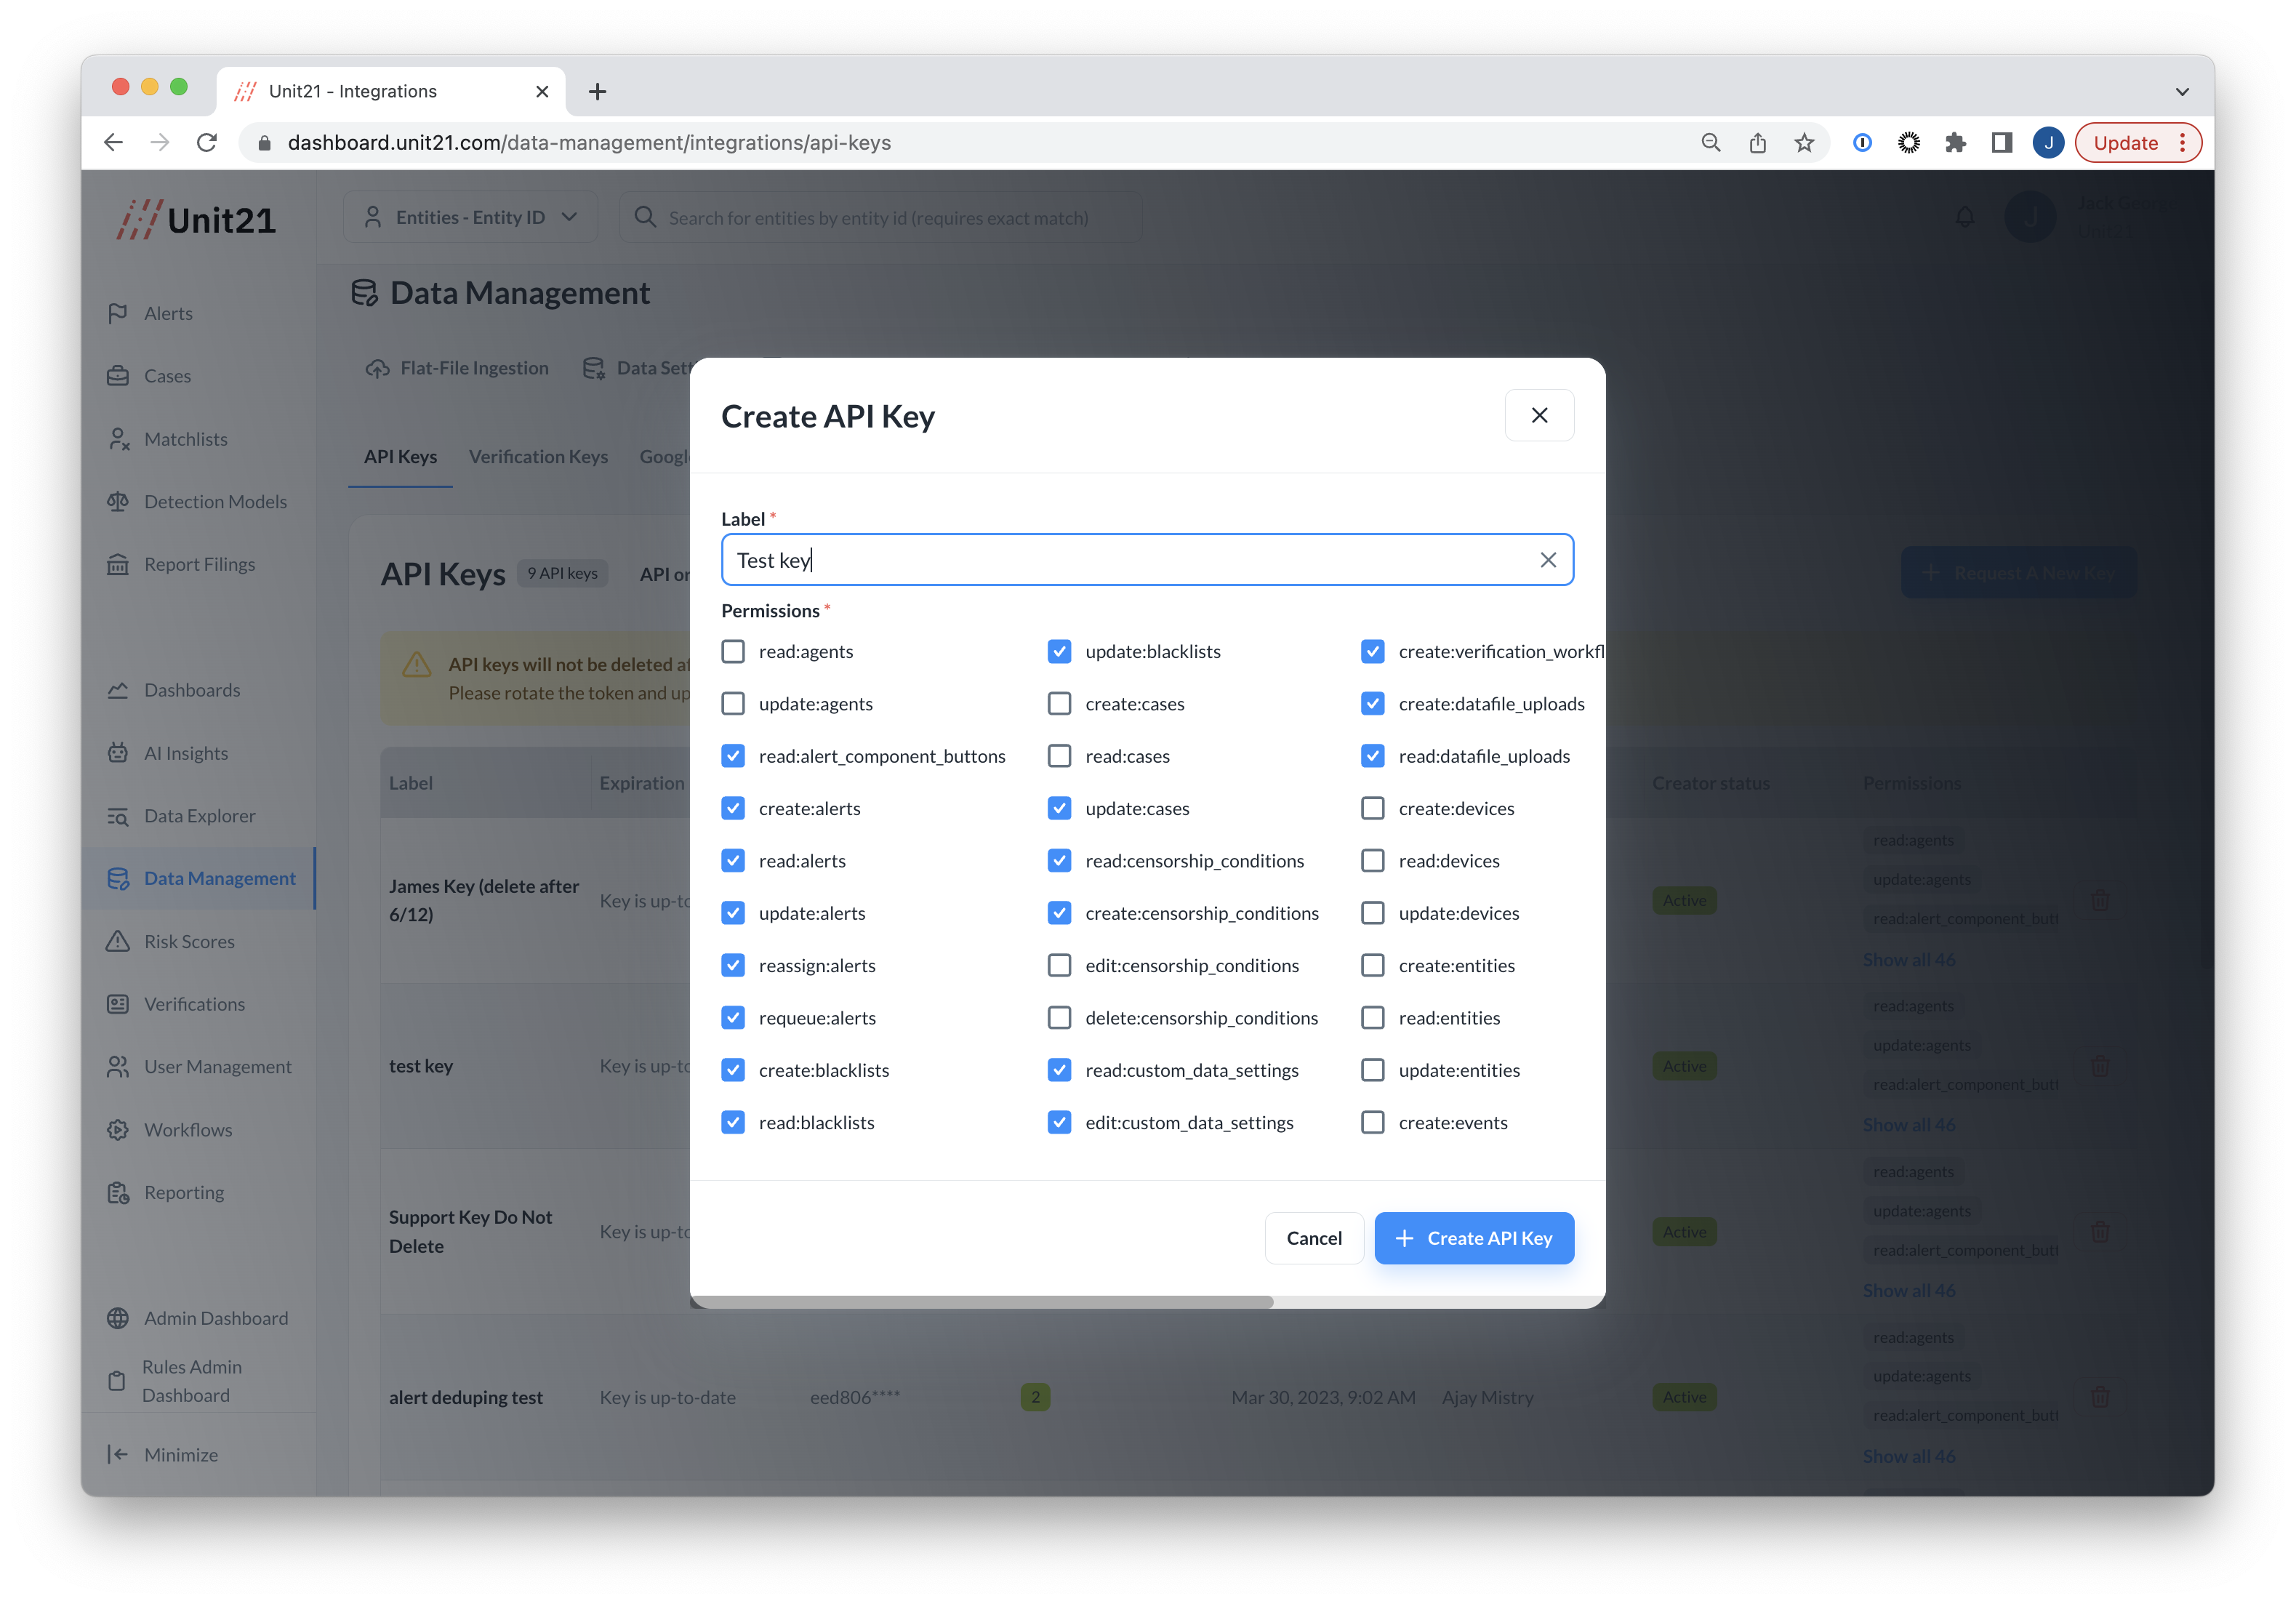Open Chrome Update menu button
Image resolution: width=2296 pixels, height=1604 pixels.
[x=2138, y=143]
